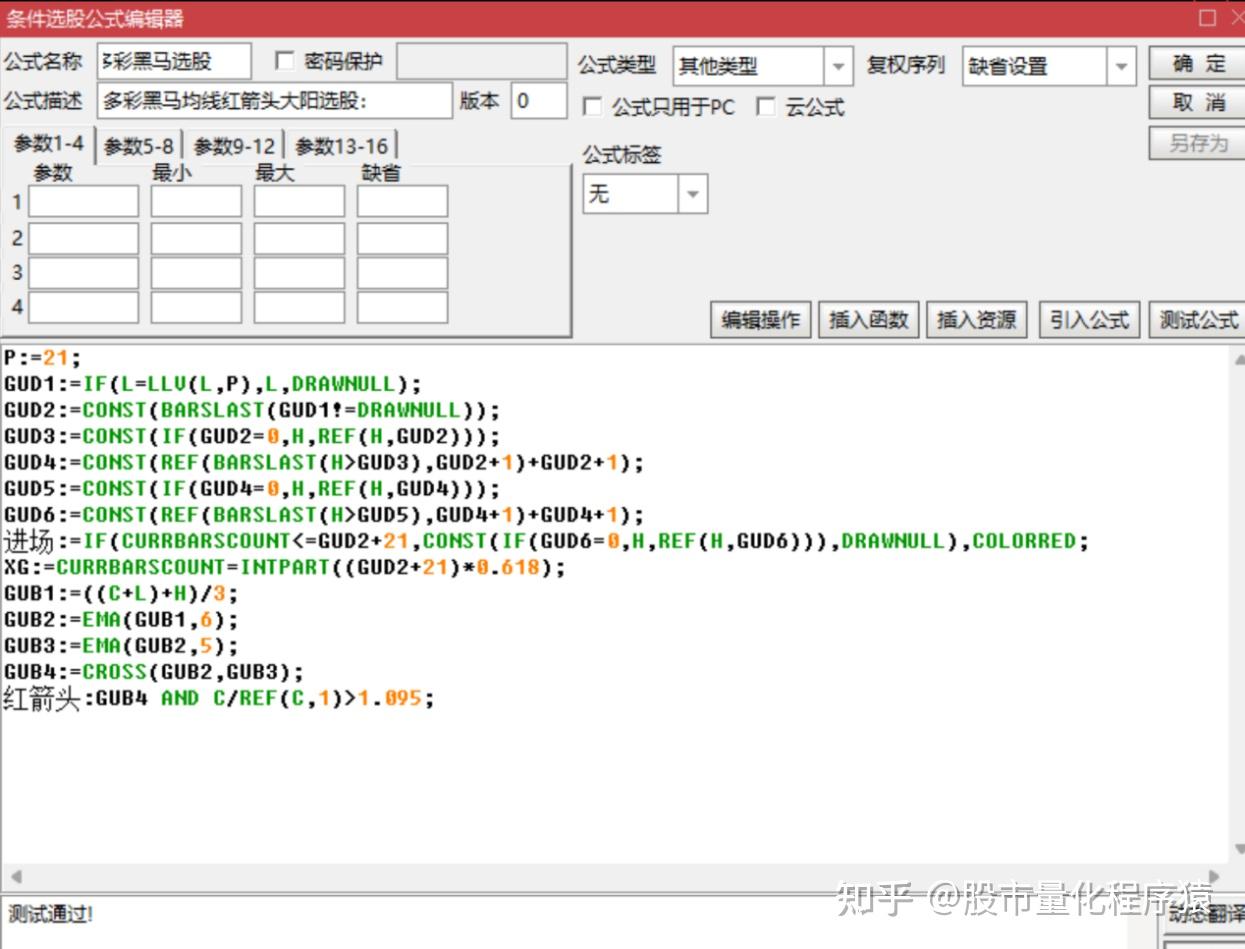Click the 测试公式 button

(x=1197, y=320)
